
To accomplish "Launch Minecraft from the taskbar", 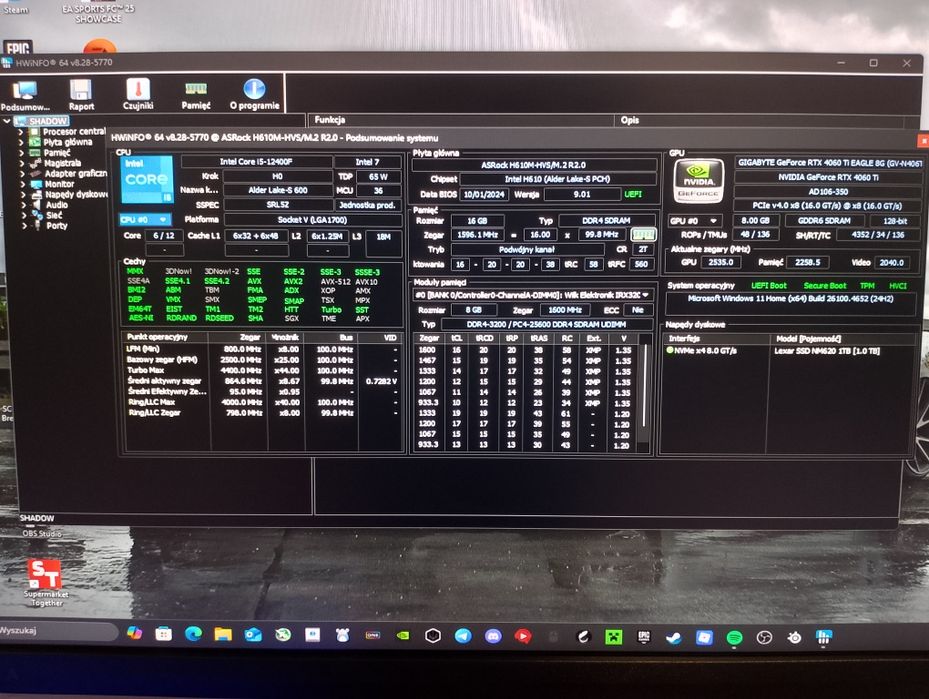I will (613, 637).
